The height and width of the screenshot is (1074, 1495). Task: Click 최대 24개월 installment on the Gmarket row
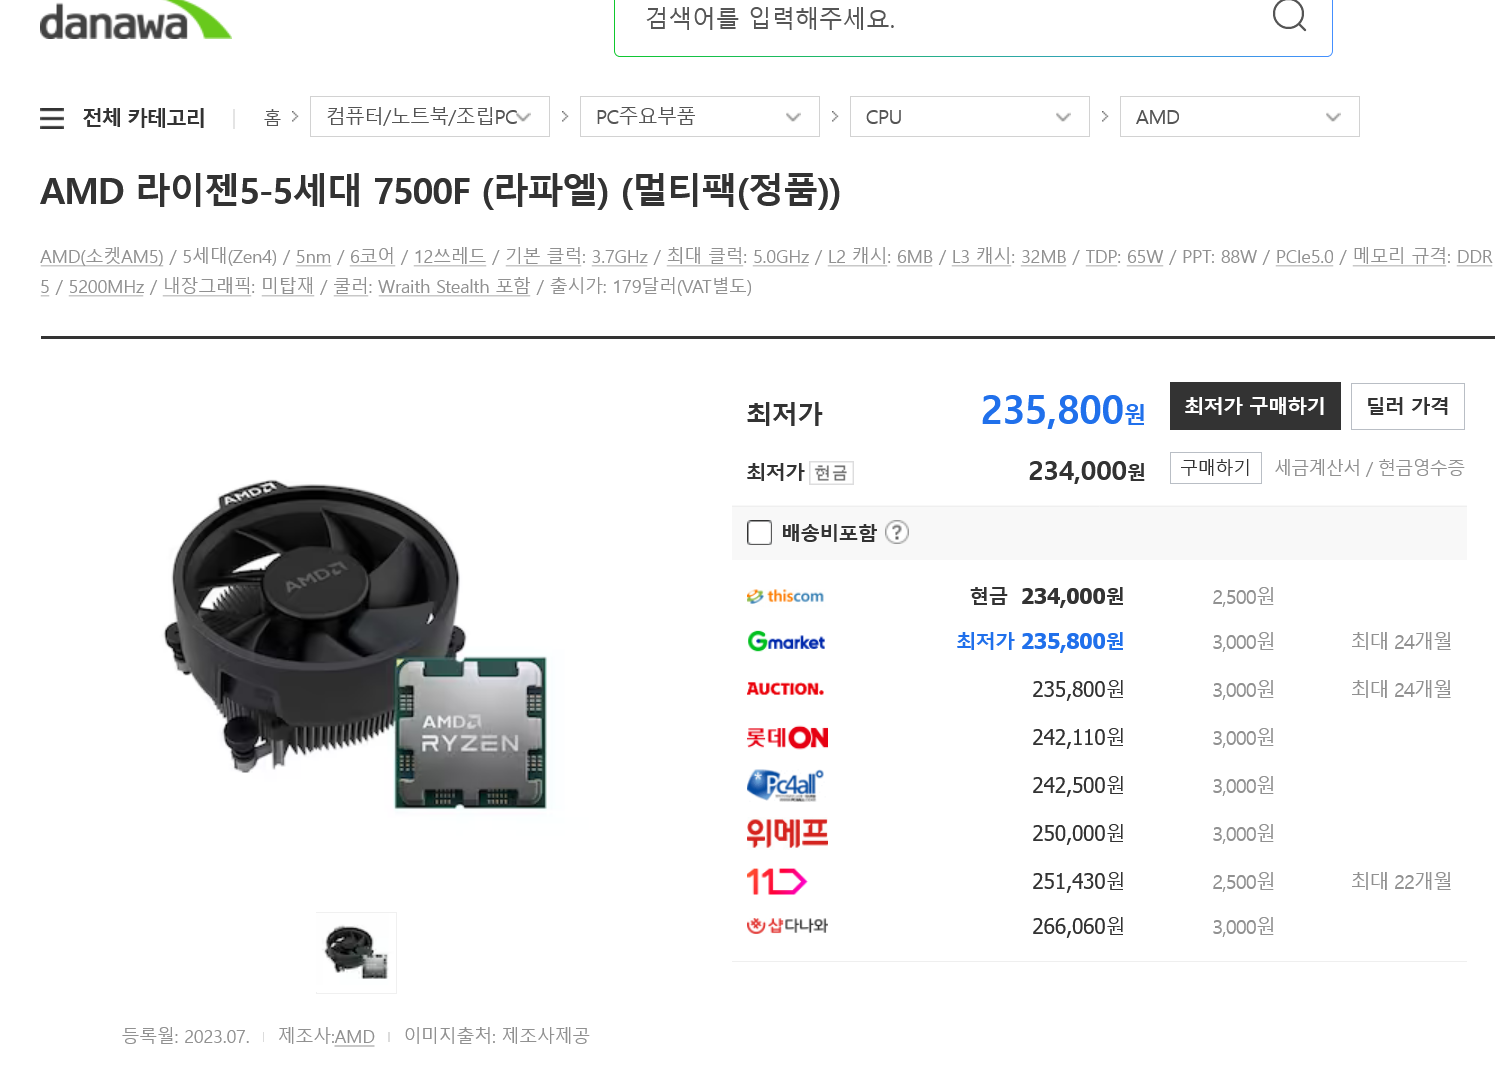point(1401,641)
